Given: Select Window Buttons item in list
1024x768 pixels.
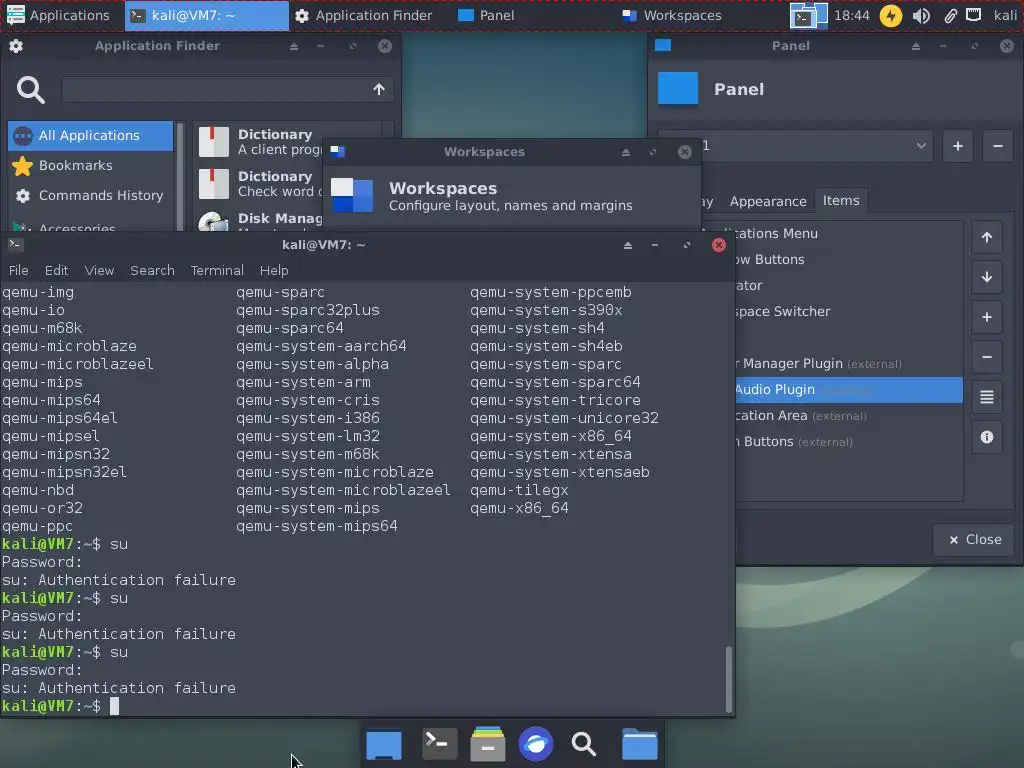Looking at the screenshot, I should point(849,259).
